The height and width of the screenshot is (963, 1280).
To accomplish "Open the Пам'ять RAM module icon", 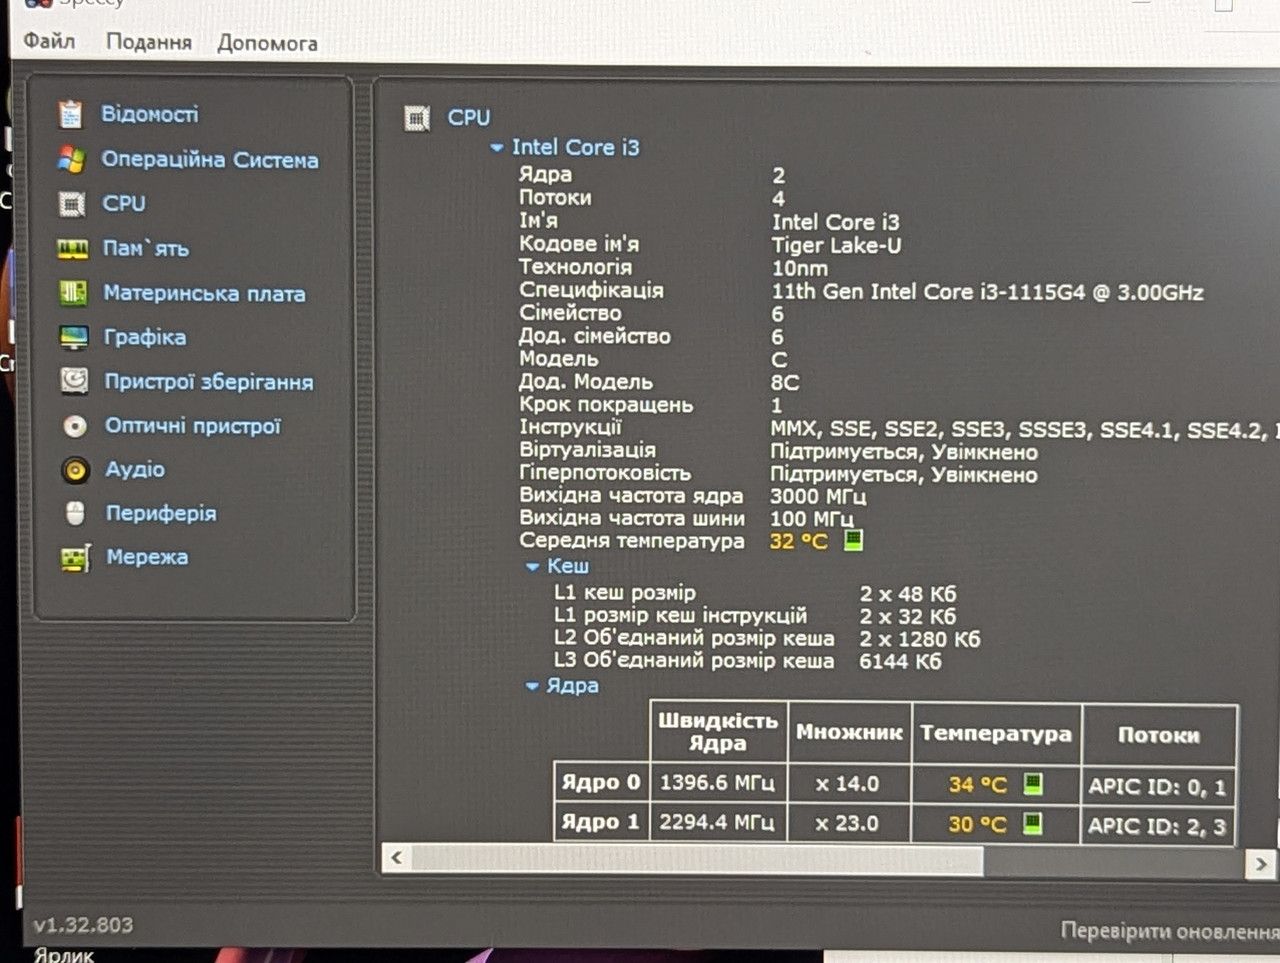I will pos(72,249).
